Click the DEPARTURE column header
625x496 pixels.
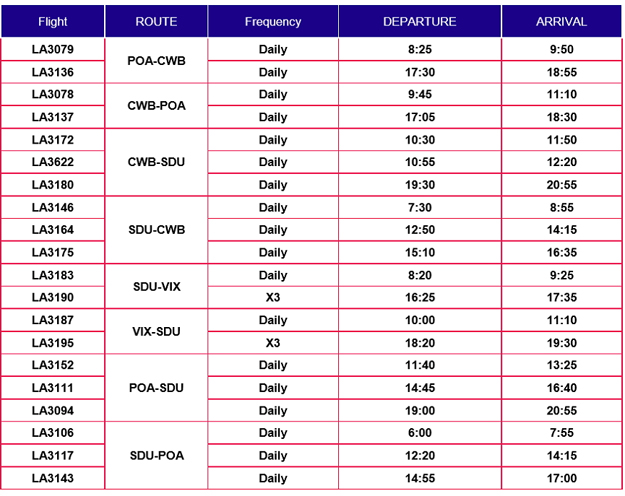pyautogui.click(x=419, y=21)
